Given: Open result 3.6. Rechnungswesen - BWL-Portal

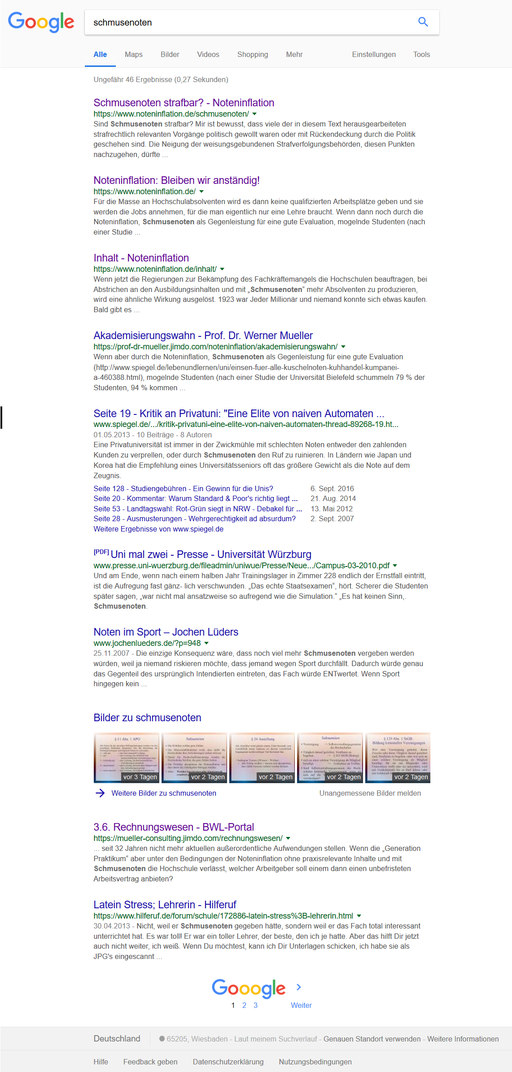Looking at the screenshot, I should coord(174,827).
